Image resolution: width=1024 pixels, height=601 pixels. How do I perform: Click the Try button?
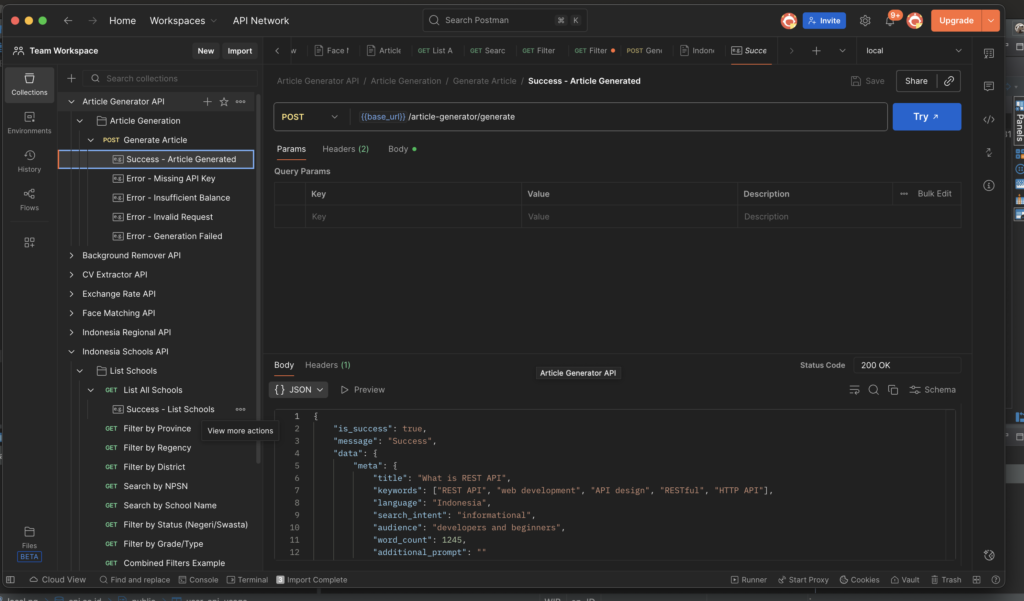[x=925, y=116]
